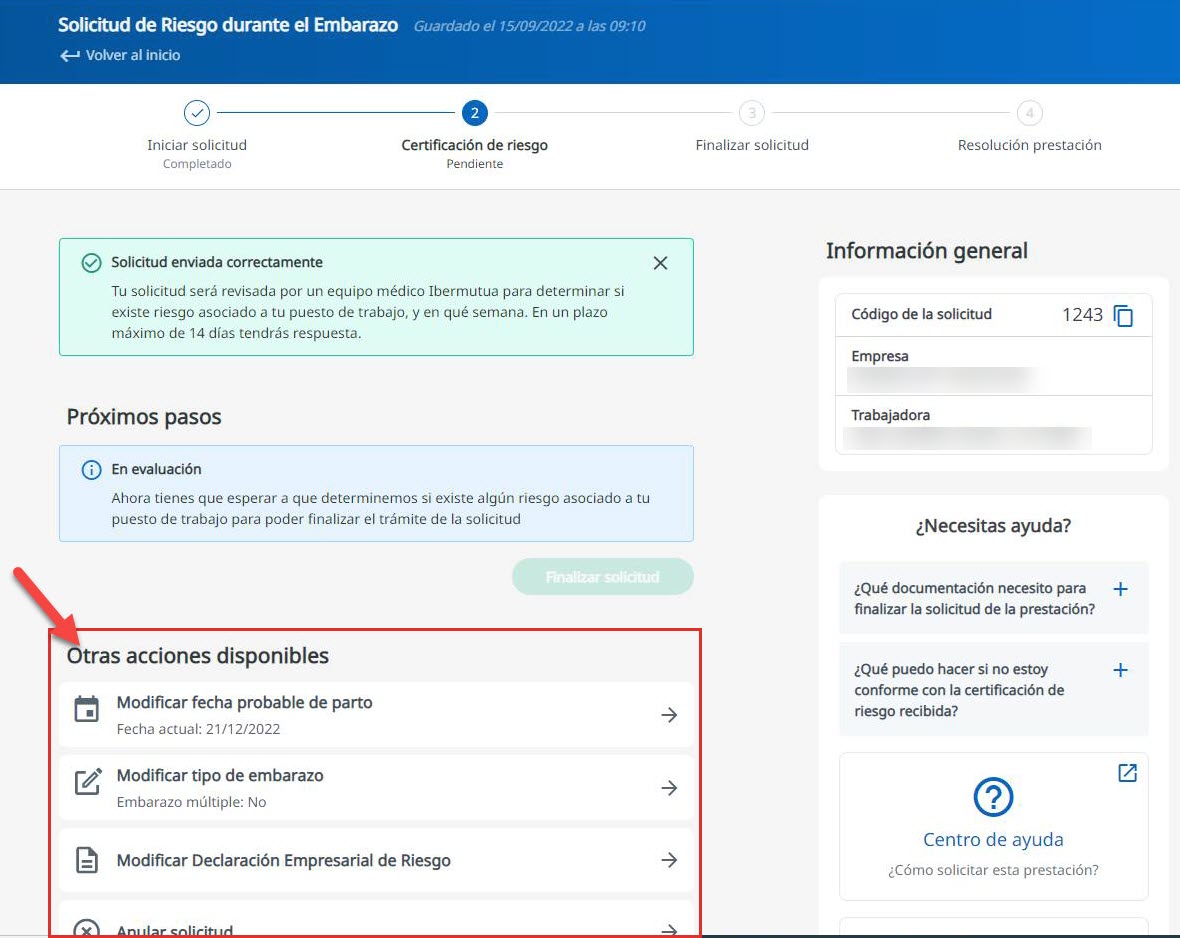Click the document icon for Declaración Empresarial
1180x938 pixels.
click(87, 860)
